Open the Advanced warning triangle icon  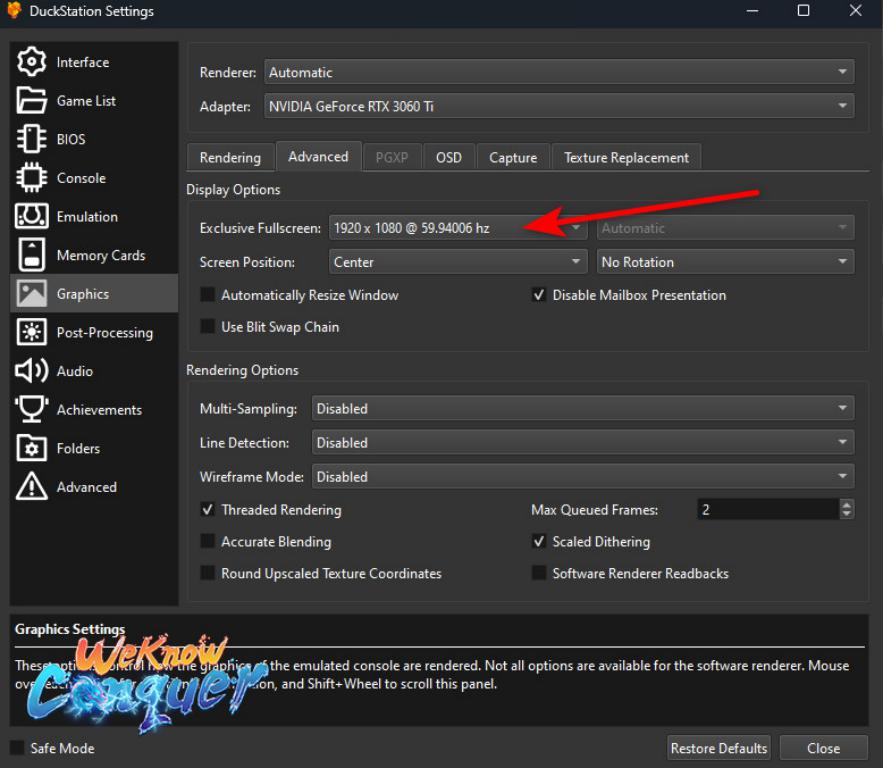32,486
